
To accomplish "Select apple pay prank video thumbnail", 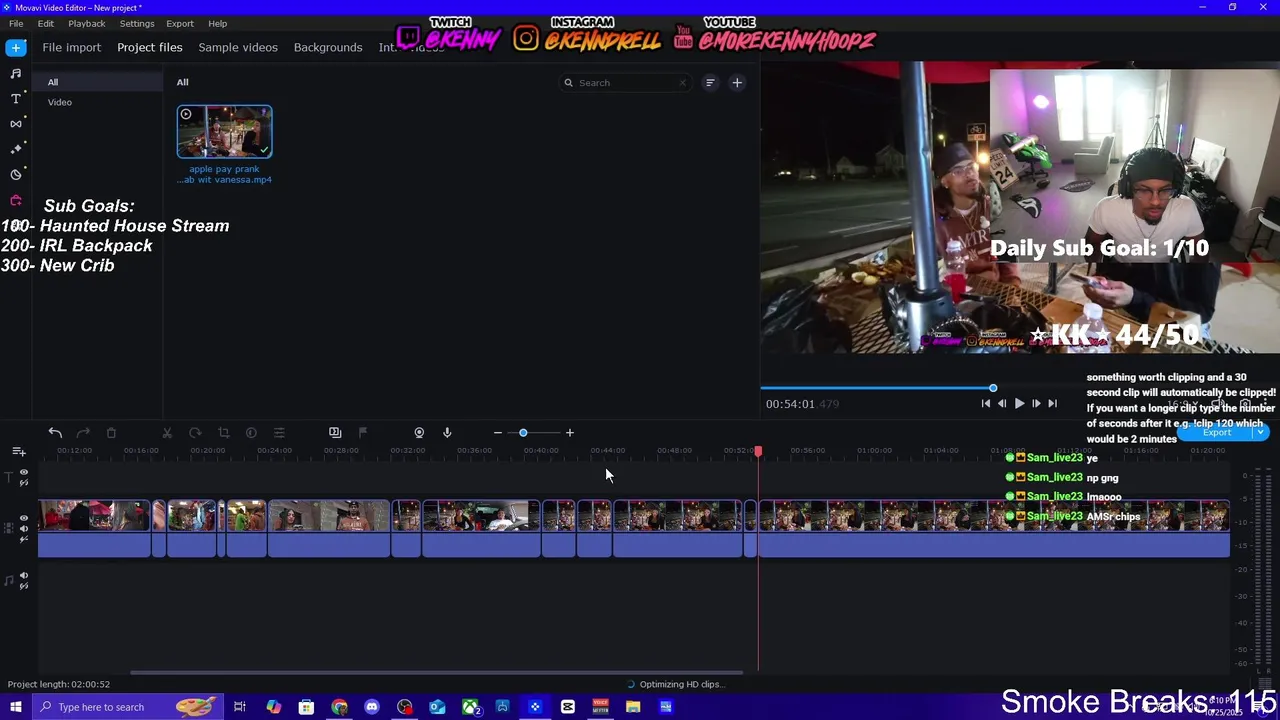I will pyautogui.click(x=225, y=132).
